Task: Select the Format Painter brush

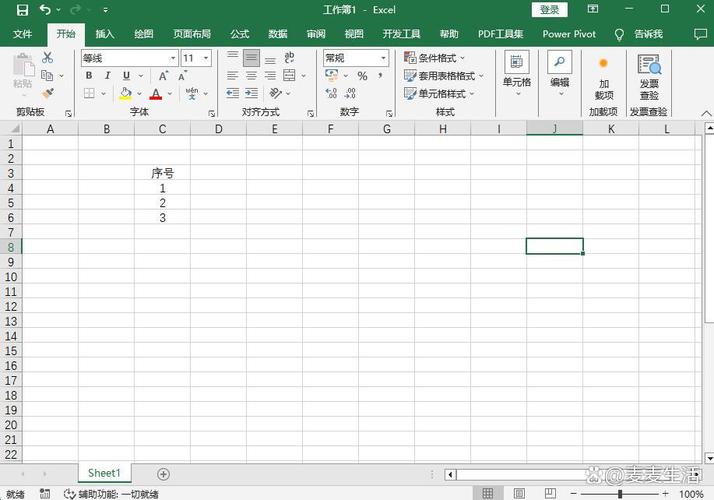Action: click(x=47, y=93)
